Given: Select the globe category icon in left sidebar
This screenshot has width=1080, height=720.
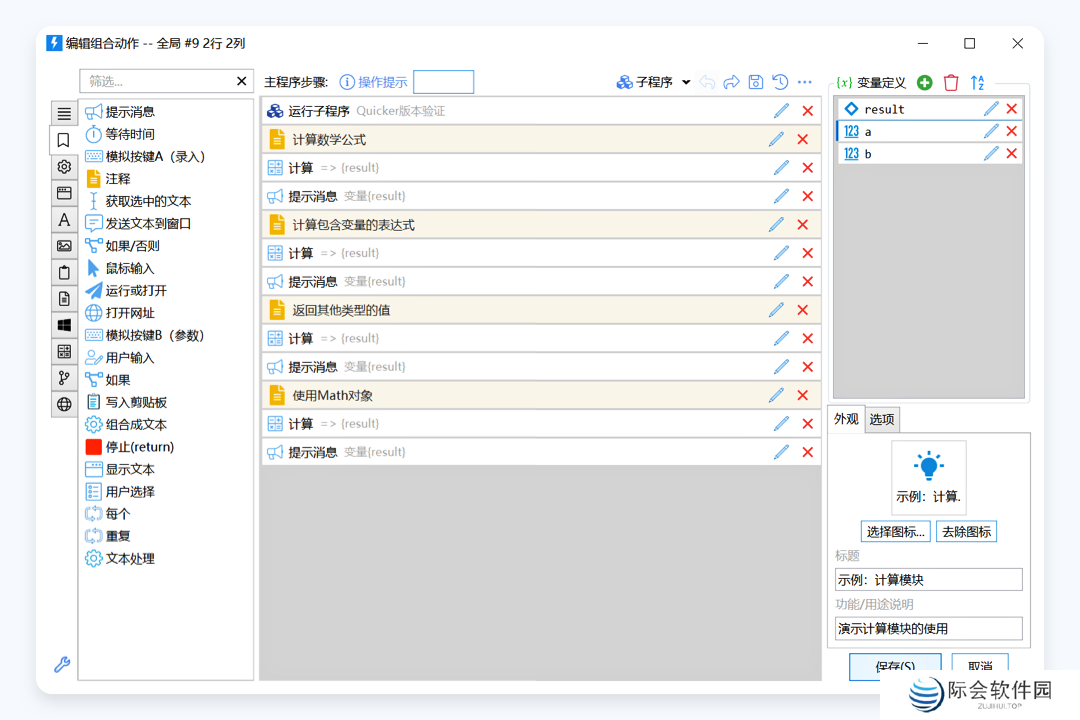Looking at the screenshot, I should pos(63,404).
